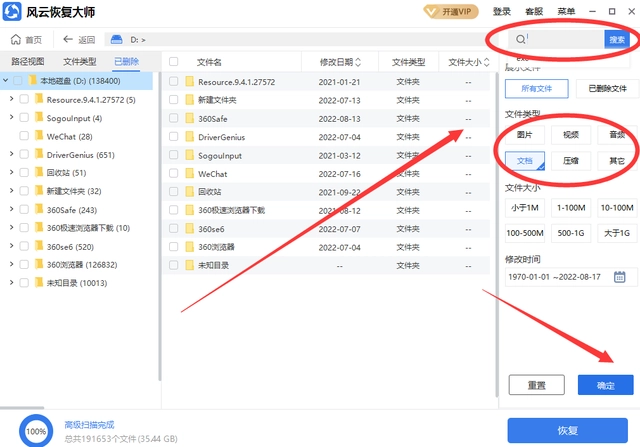Check the 360Safe row checkbox in list
This screenshot has width=640, height=447.
tap(173, 118)
